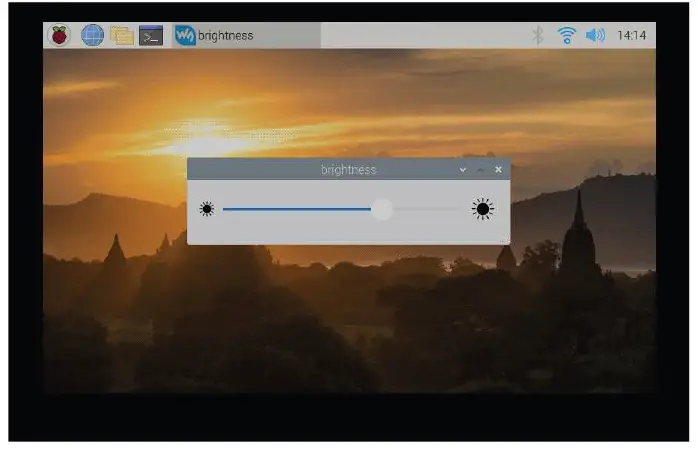Click the 14:14 clock in the panel

631,36
